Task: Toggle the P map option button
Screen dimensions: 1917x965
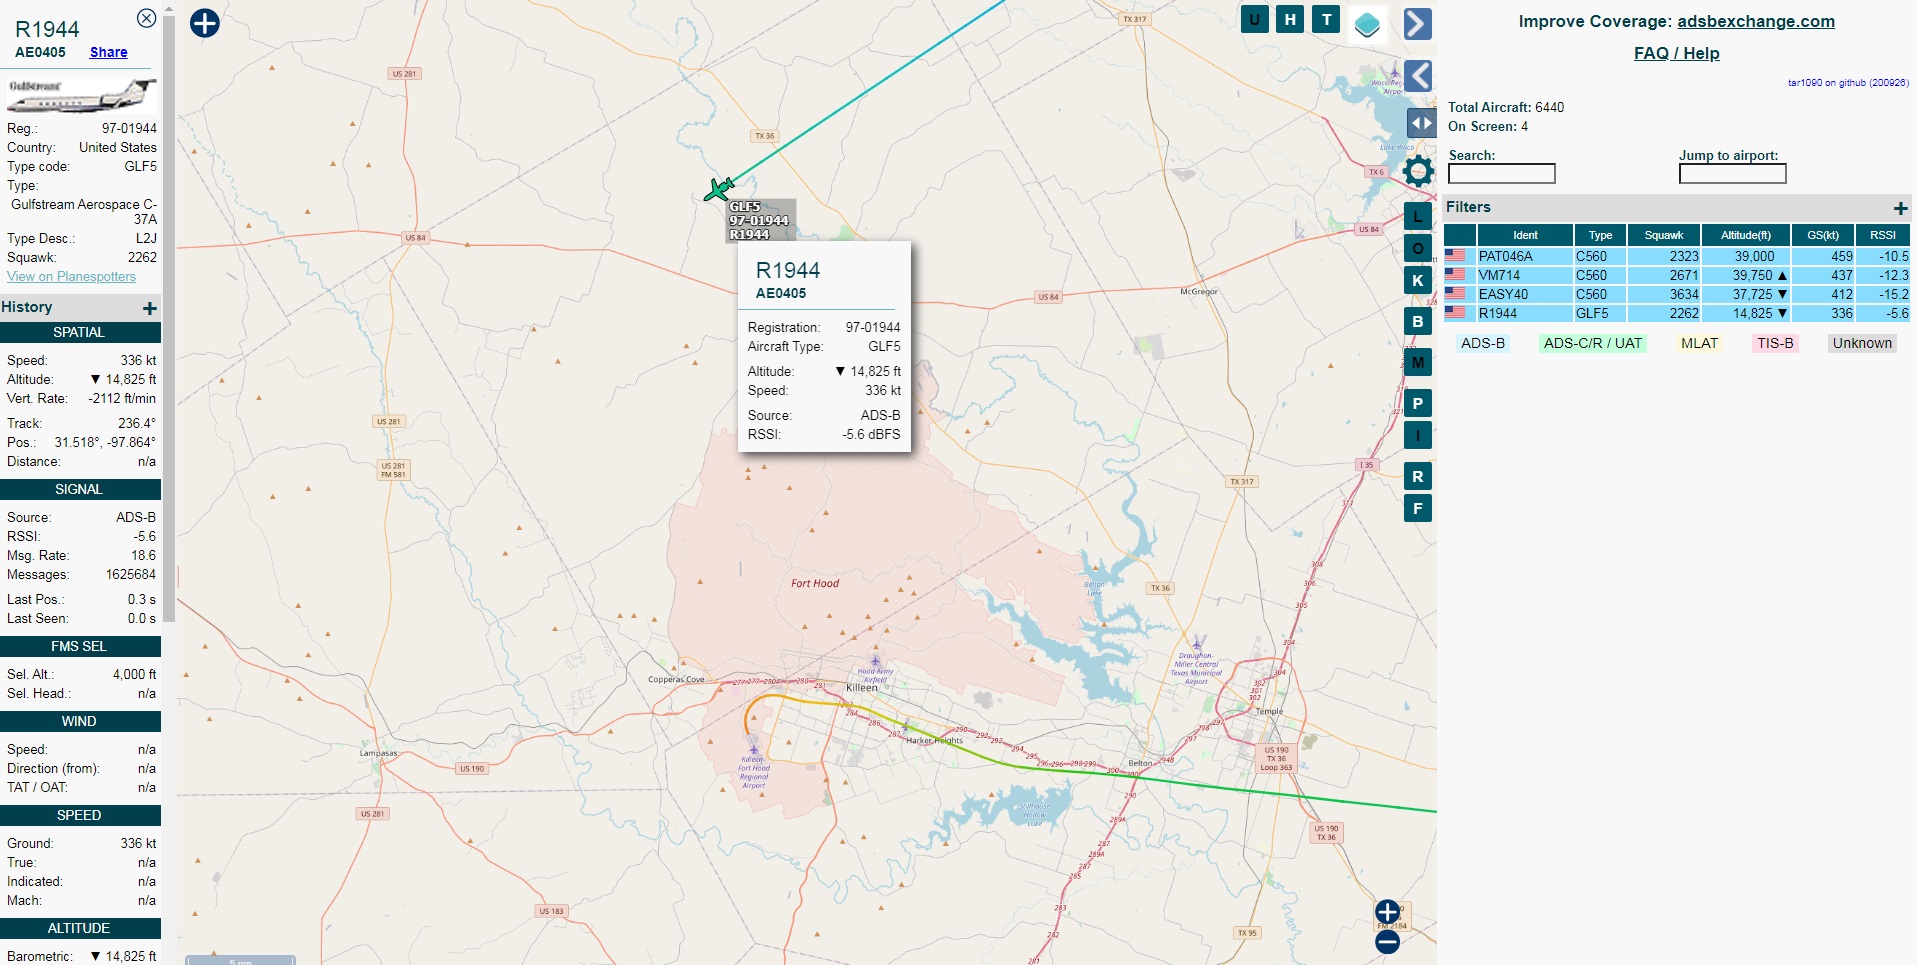Action: pos(1417,403)
